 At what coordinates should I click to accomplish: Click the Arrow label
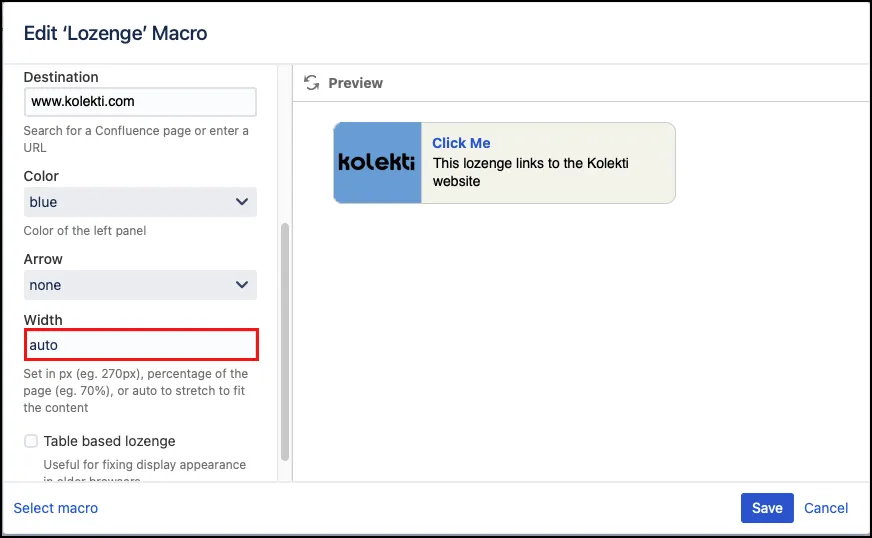[43, 259]
